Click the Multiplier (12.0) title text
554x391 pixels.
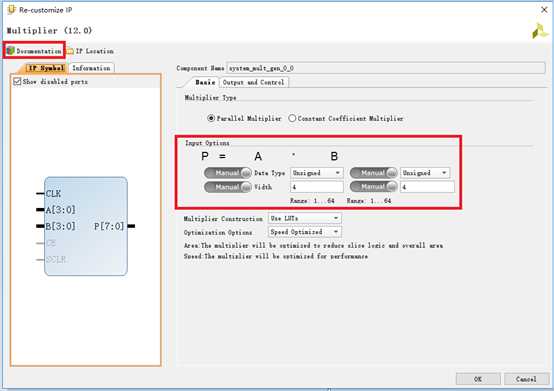click(x=49, y=31)
